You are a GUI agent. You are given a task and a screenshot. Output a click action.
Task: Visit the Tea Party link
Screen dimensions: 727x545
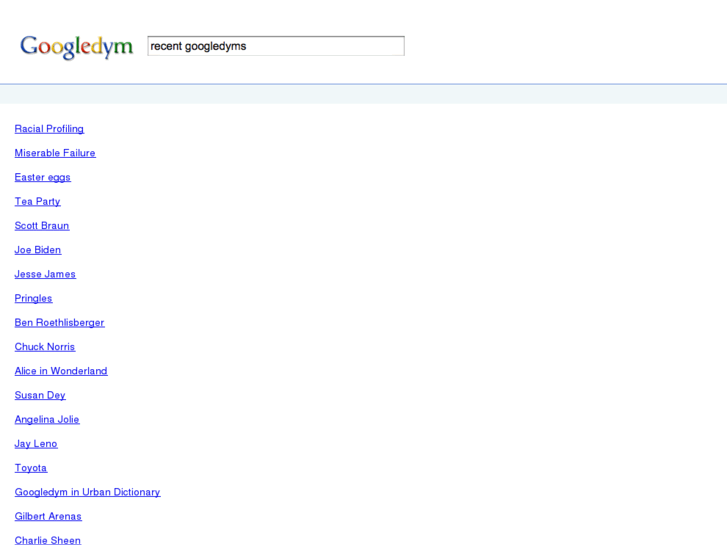click(38, 202)
